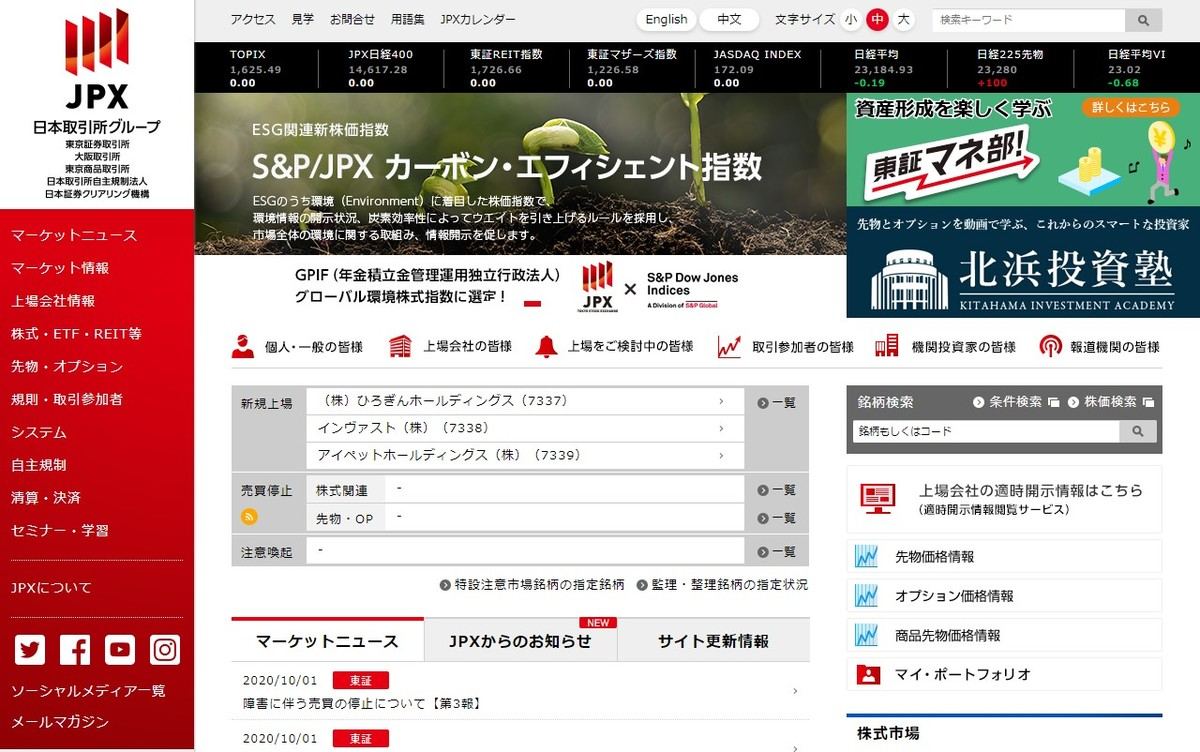Image resolution: width=1200 pixels, height=752 pixels.
Task: Open the RSS feed icon
Action: [250, 517]
